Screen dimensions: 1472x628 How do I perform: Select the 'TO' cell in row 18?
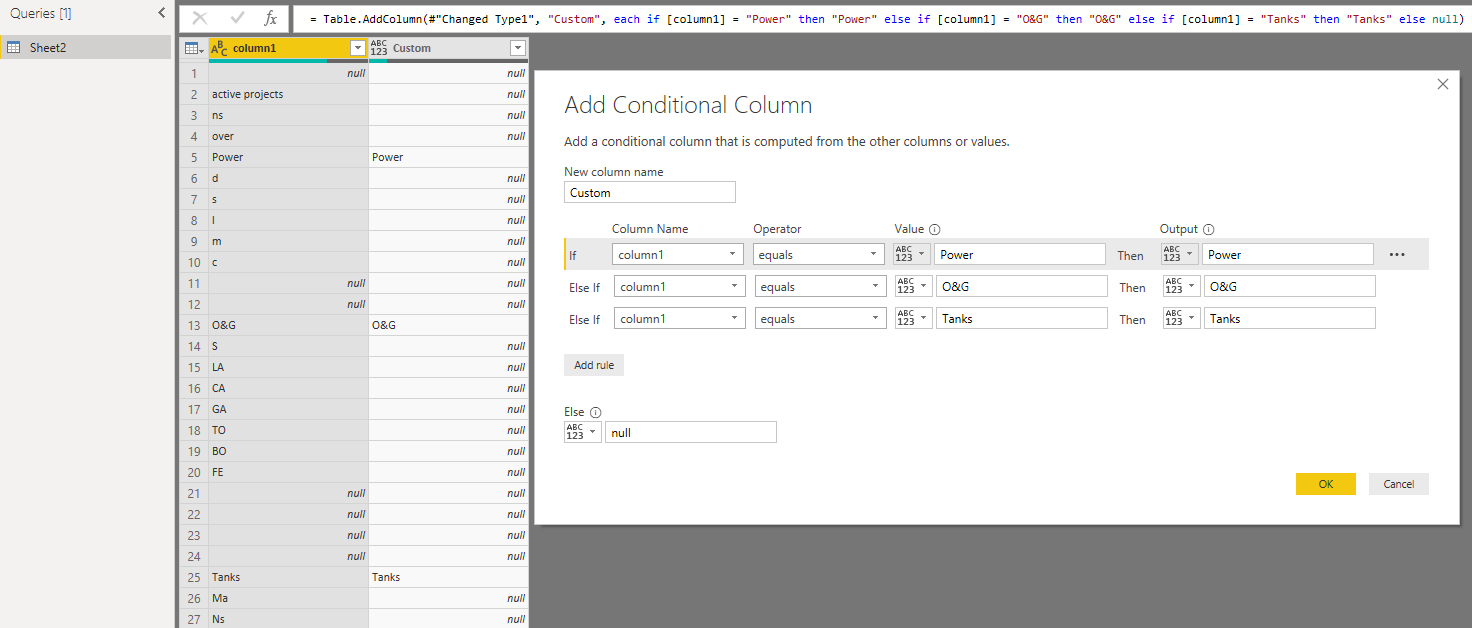pos(288,430)
